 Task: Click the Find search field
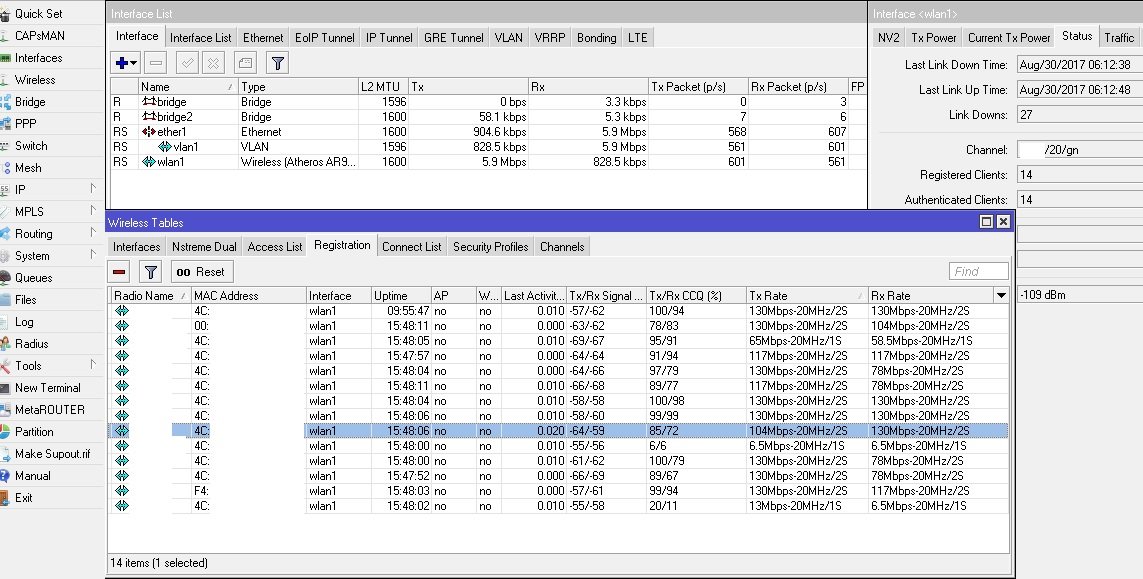click(x=978, y=271)
